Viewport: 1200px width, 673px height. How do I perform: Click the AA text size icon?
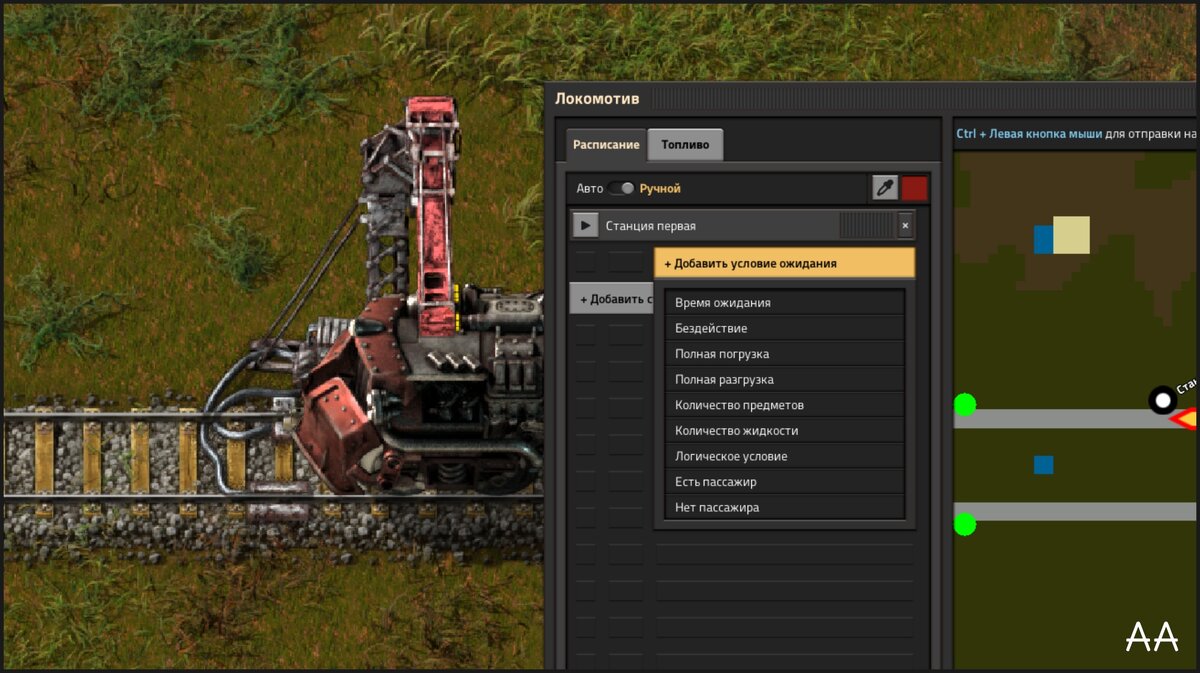tap(1152, 636)
